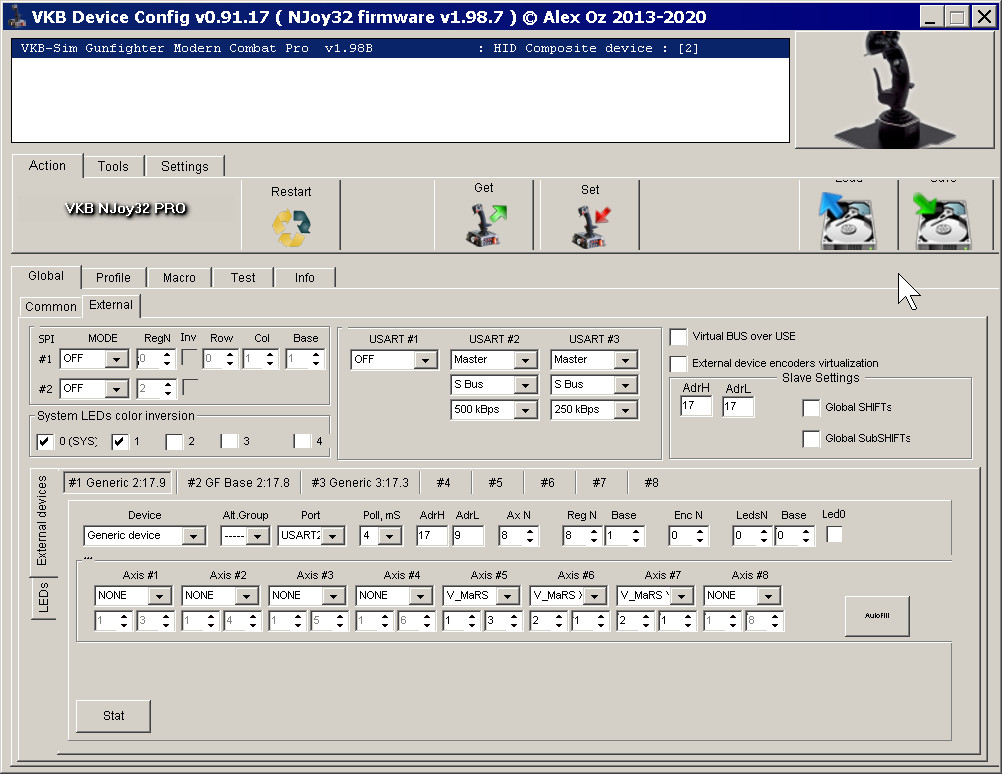Select the #3 Generic 3:17.3 tab

click(x=360, y=483)
